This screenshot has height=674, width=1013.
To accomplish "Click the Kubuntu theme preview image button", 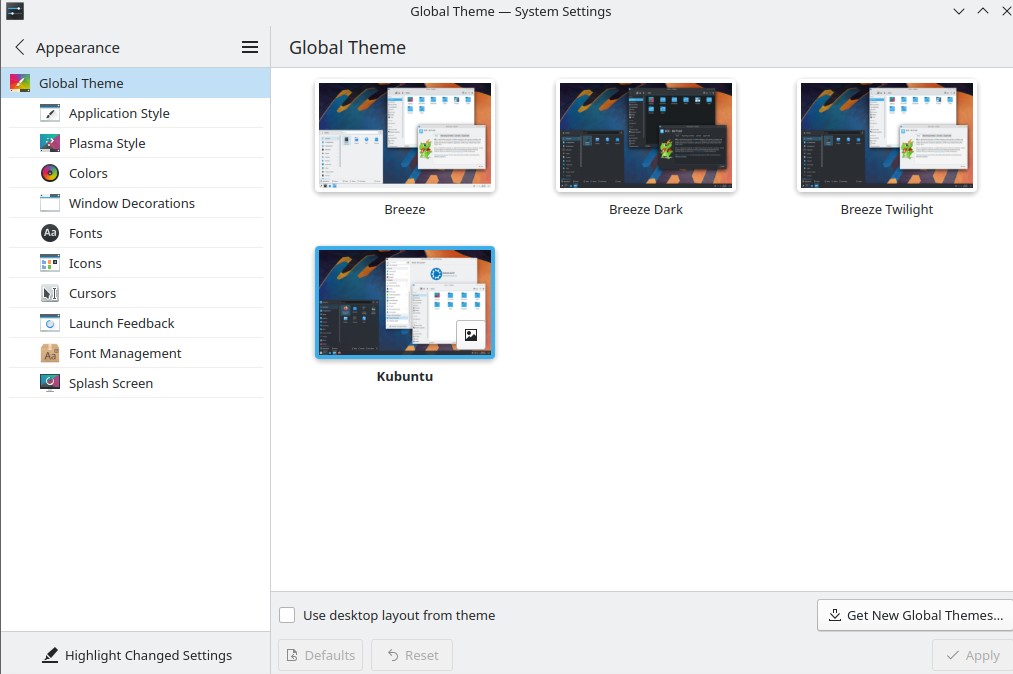I will [471, 335].
